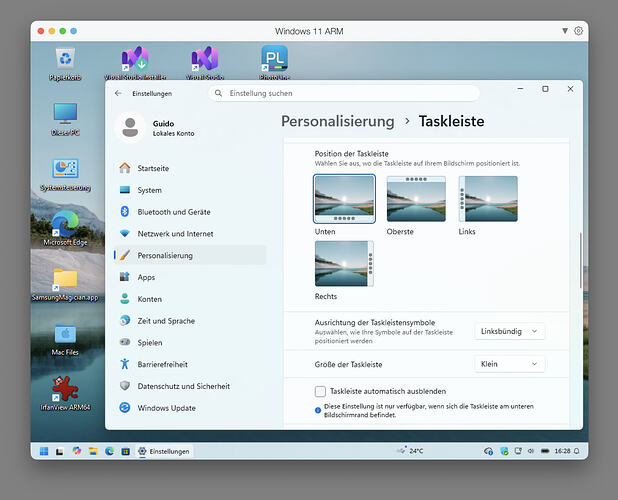Click the Einstellungen taskbar button
This screenshot has height=500, width=618.
164,451
